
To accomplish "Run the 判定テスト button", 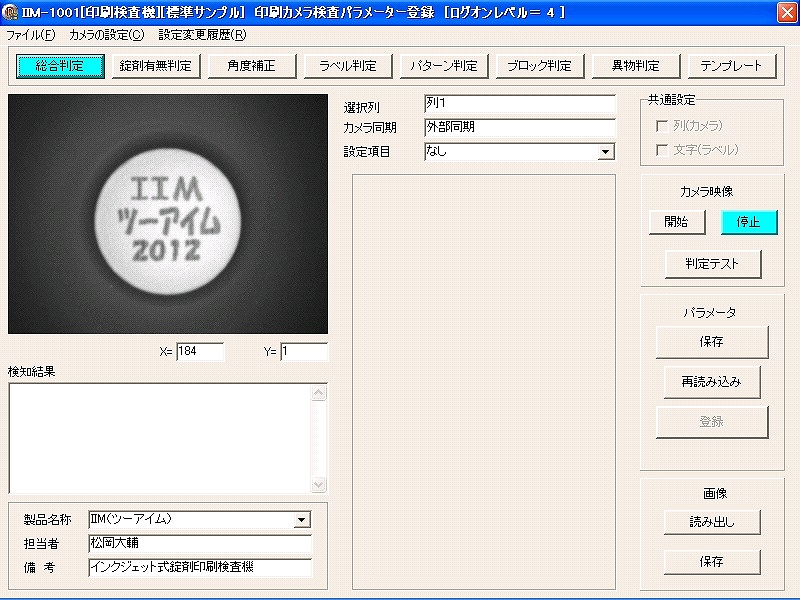I will pos(712,264).
